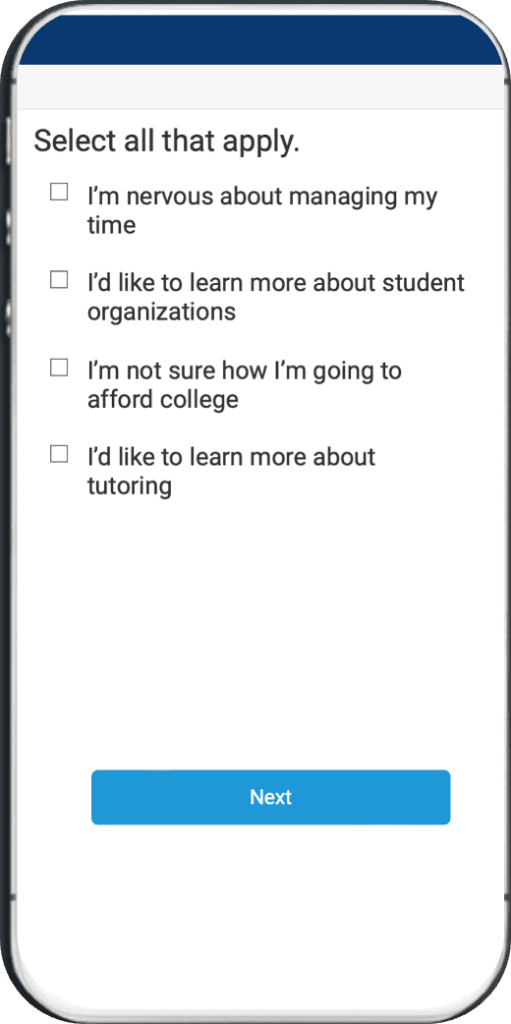Tap the Next button
The width and height of the screenshot is (511, 1024).
click(x=271, y=797)
